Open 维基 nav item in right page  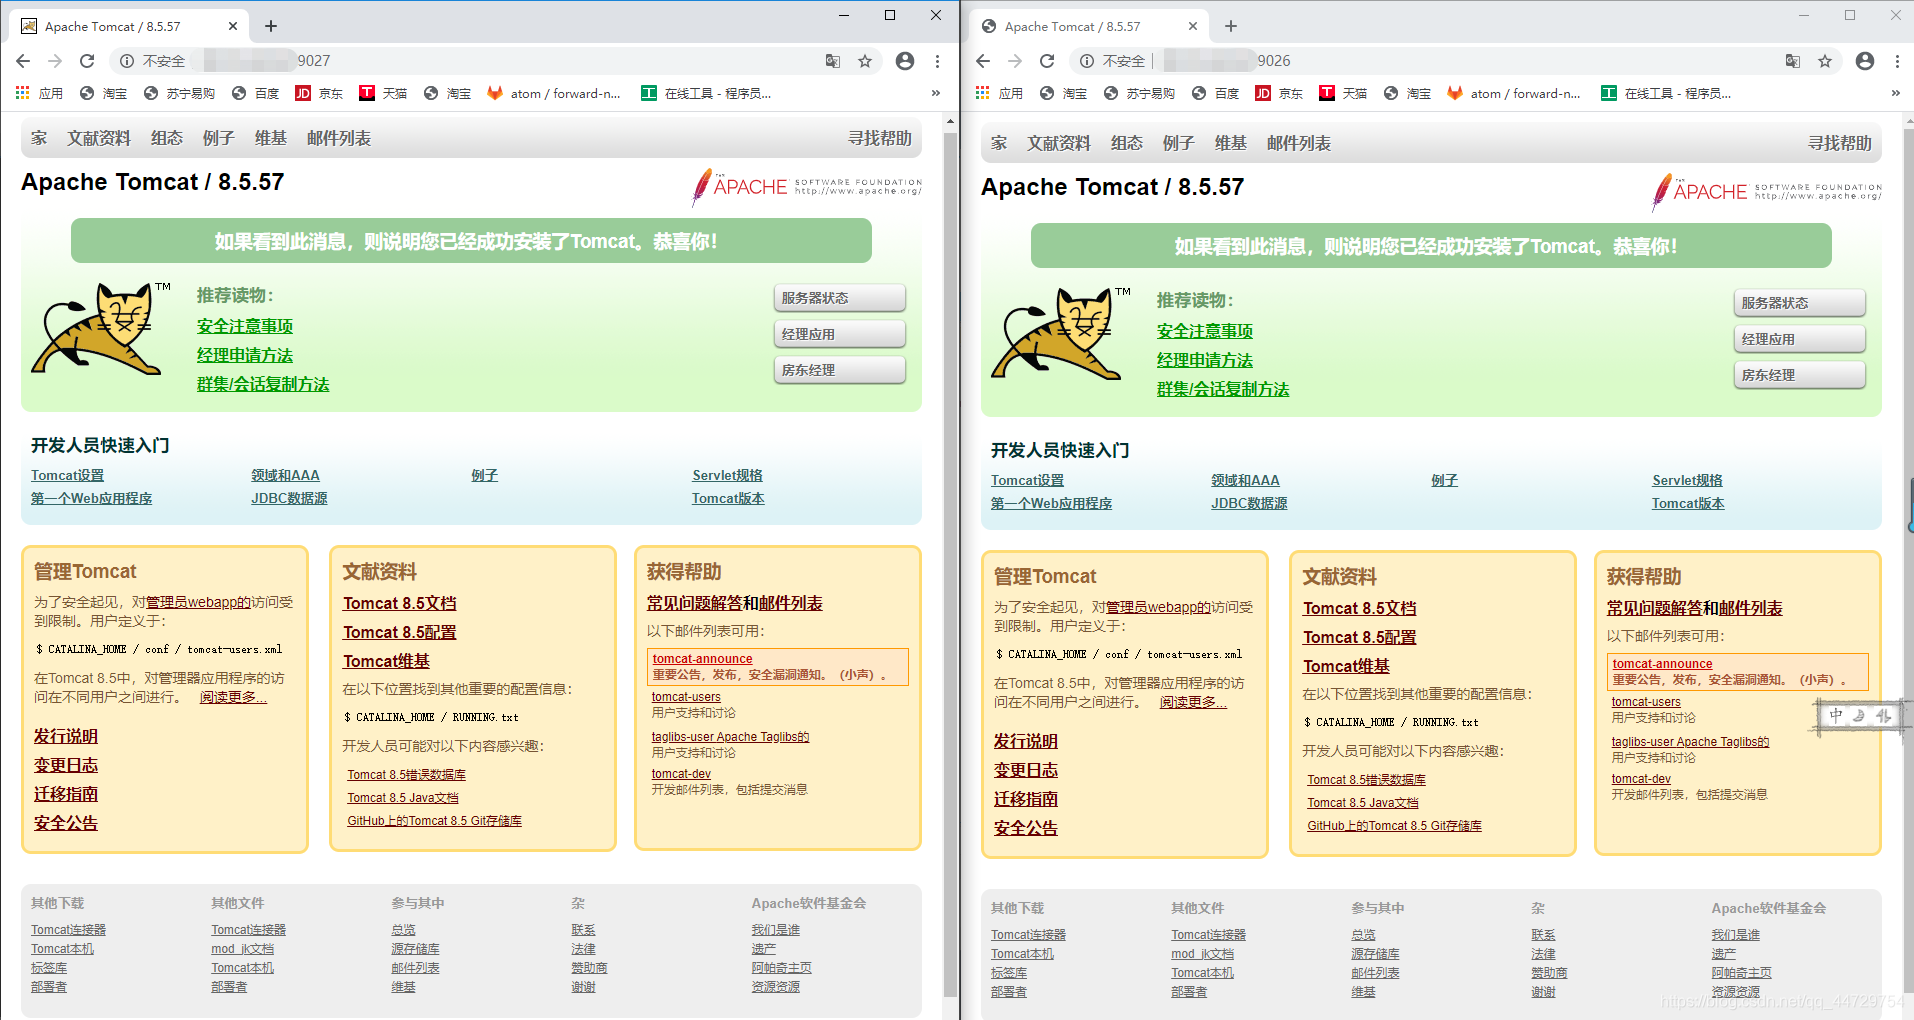pos(1231,143)
